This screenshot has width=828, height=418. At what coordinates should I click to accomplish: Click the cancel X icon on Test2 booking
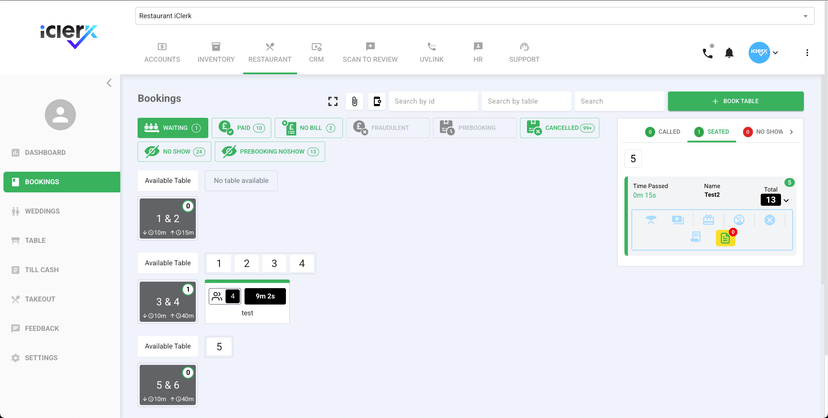click(x=769, y=220)
